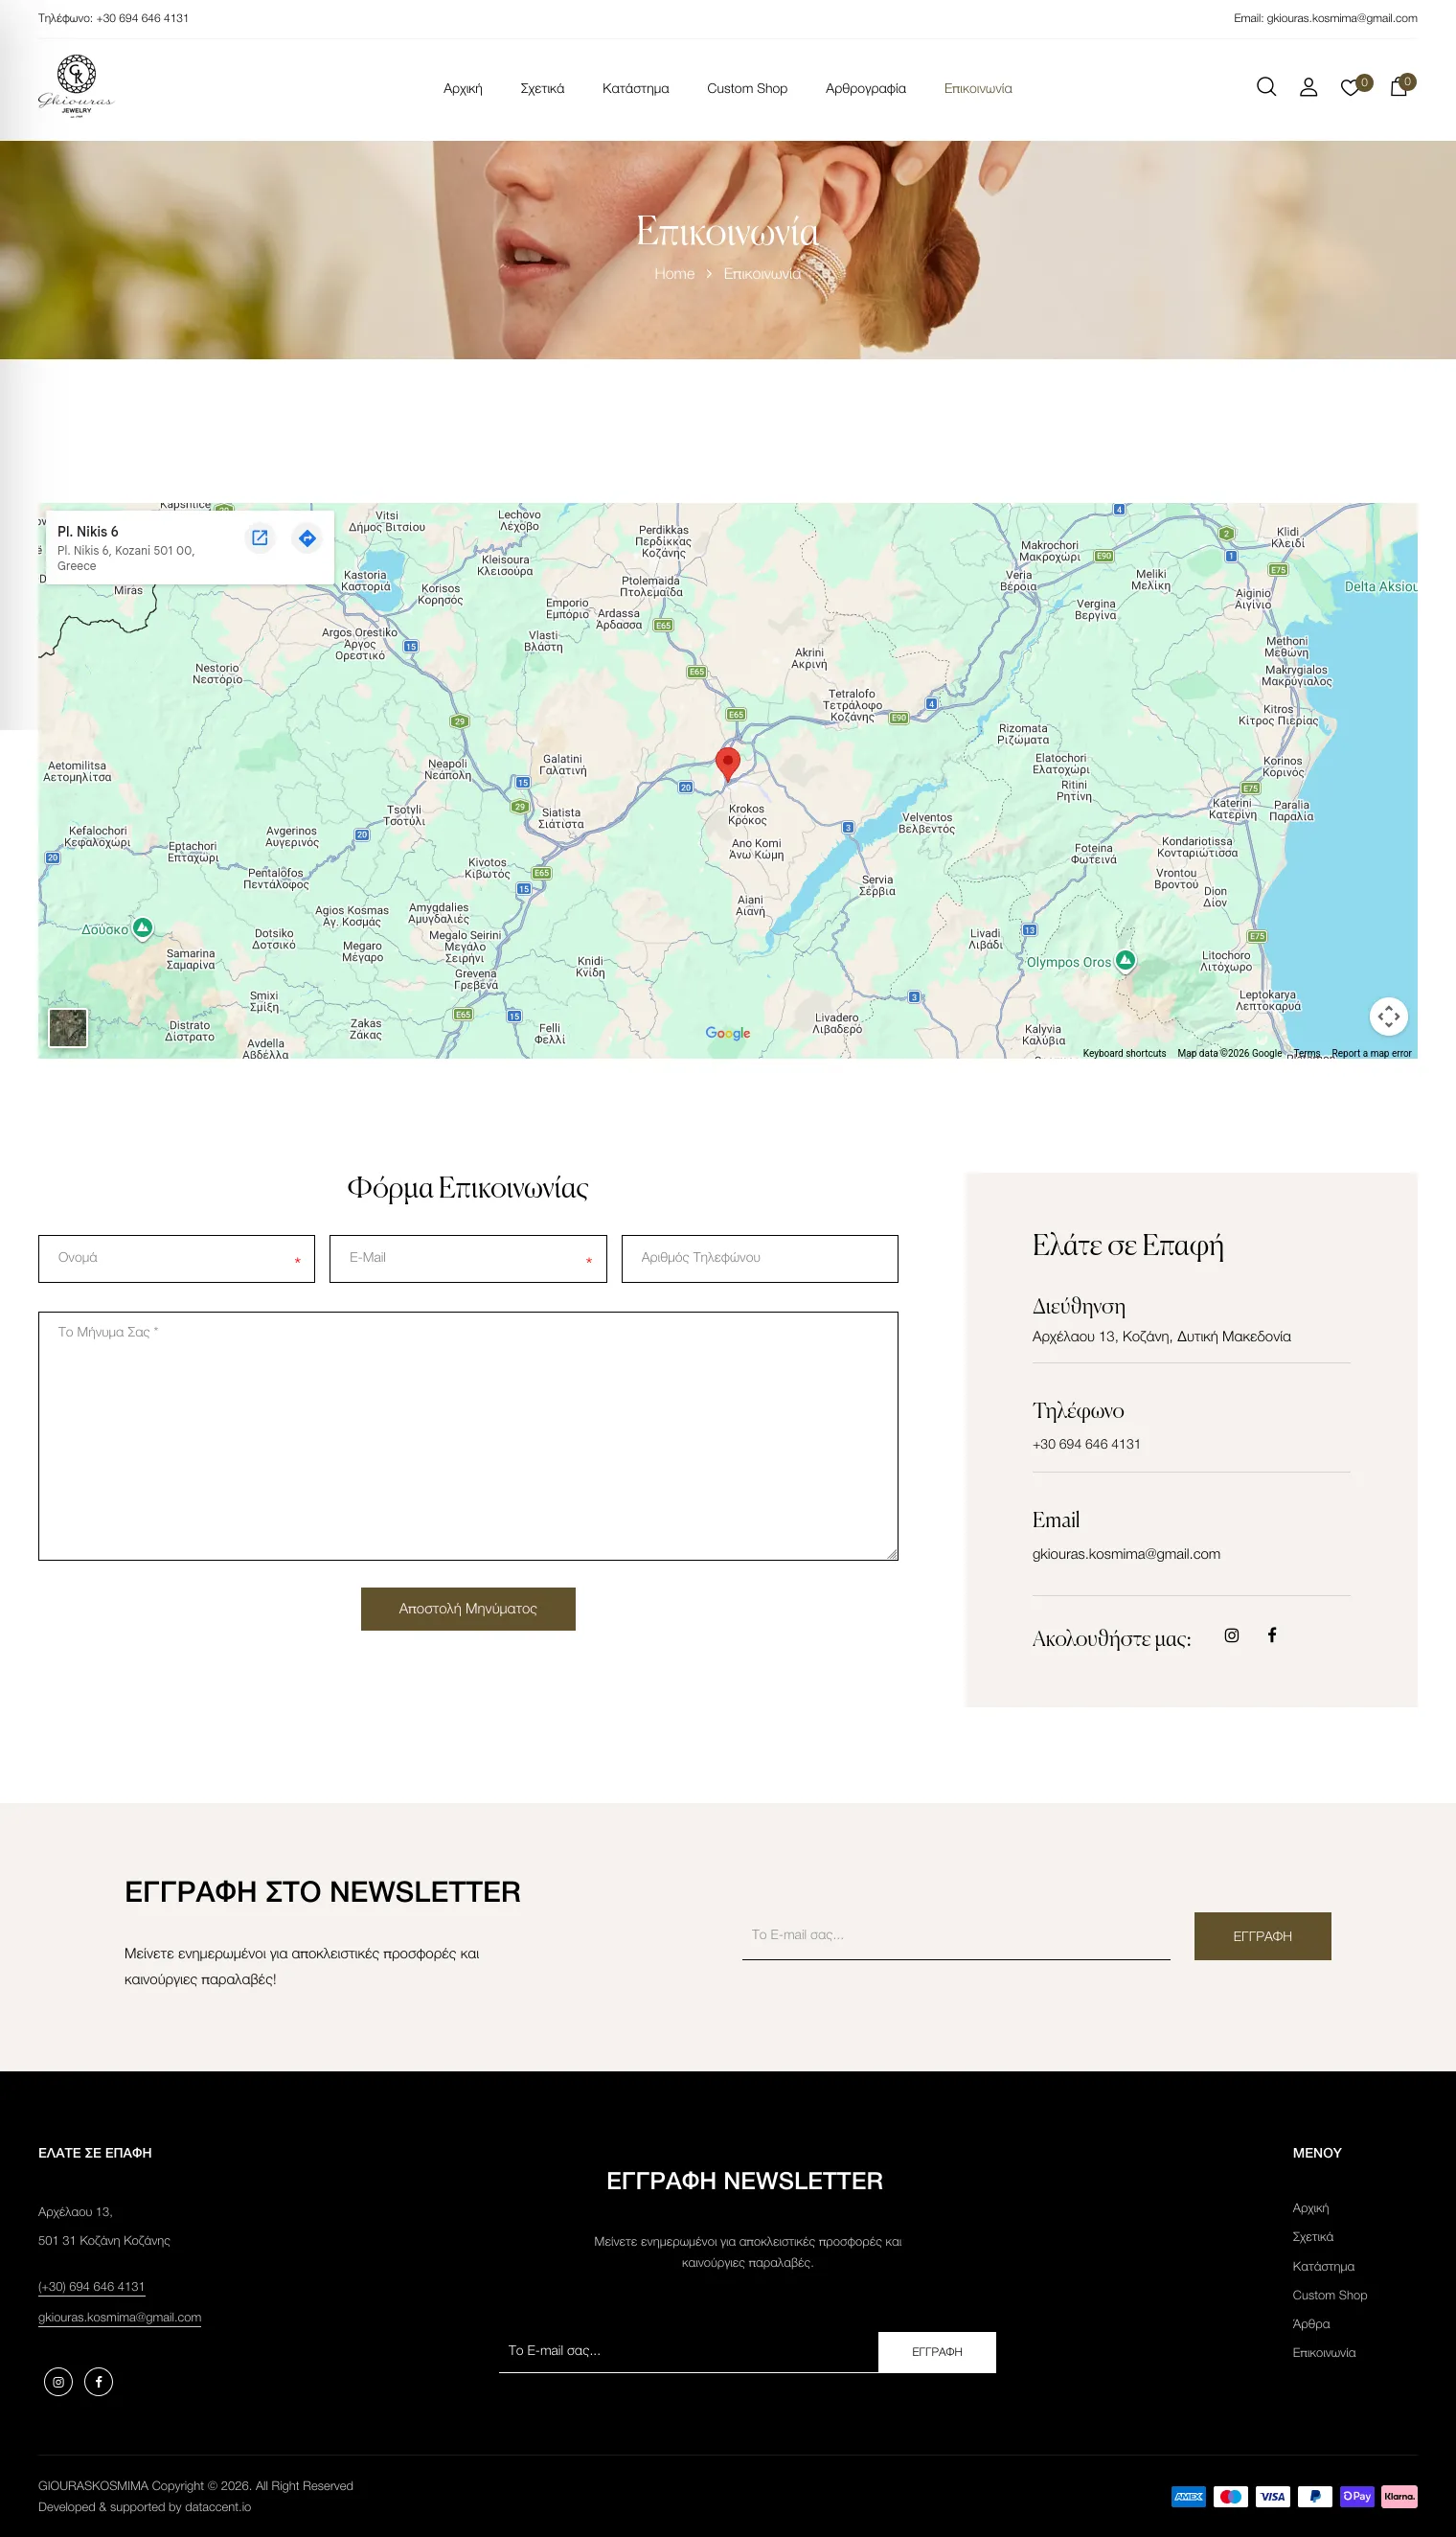The height and width of the screenshot is (2537, 1456).
Task: Open the footer Facebook circle icon
Action: pyautogui.click(x=99, y=2381)
